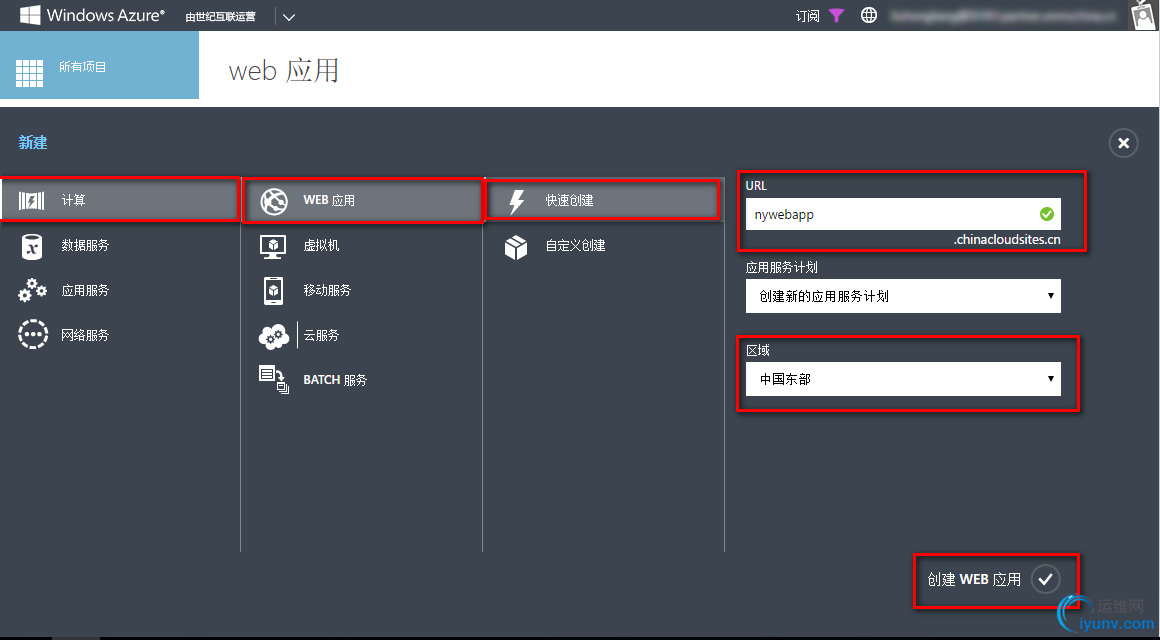Select the 数据服务 category
The height and width of the screenshot is (640, 1160).
[x=120, y=245]
